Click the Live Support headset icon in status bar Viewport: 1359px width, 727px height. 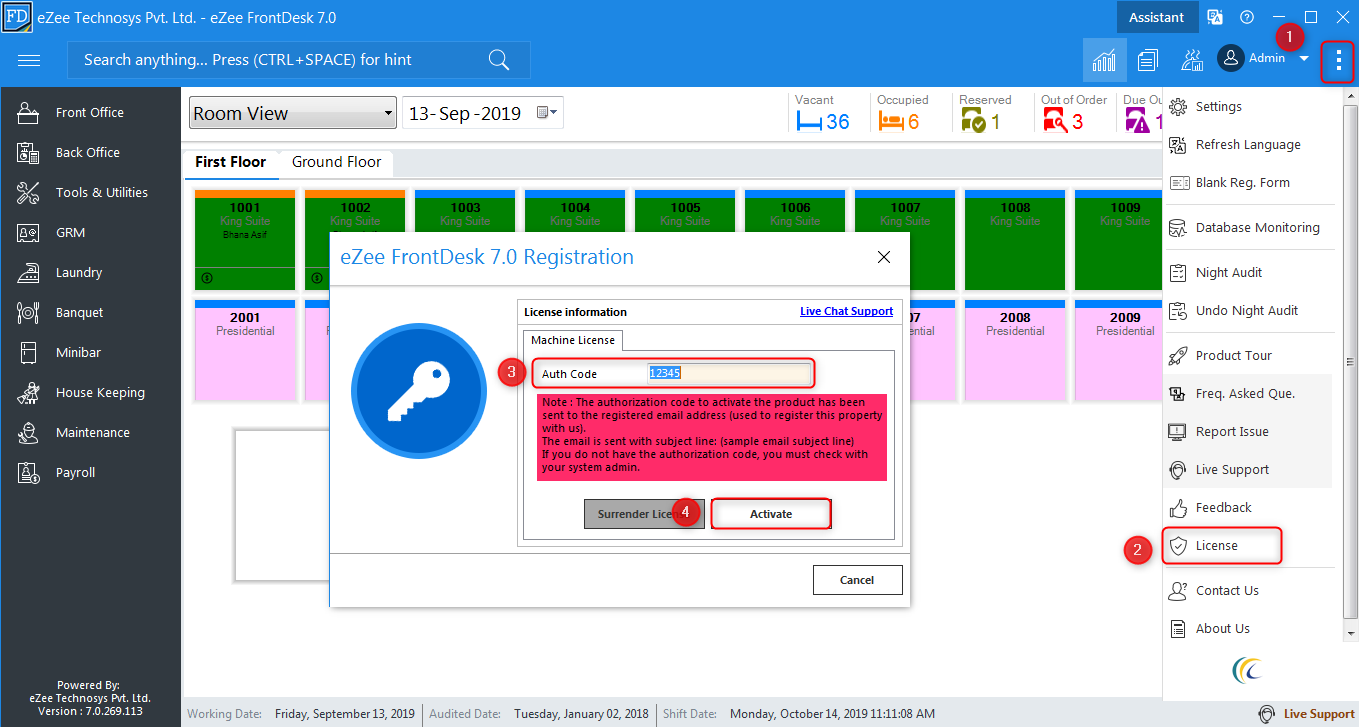[x=1267, y=714]
